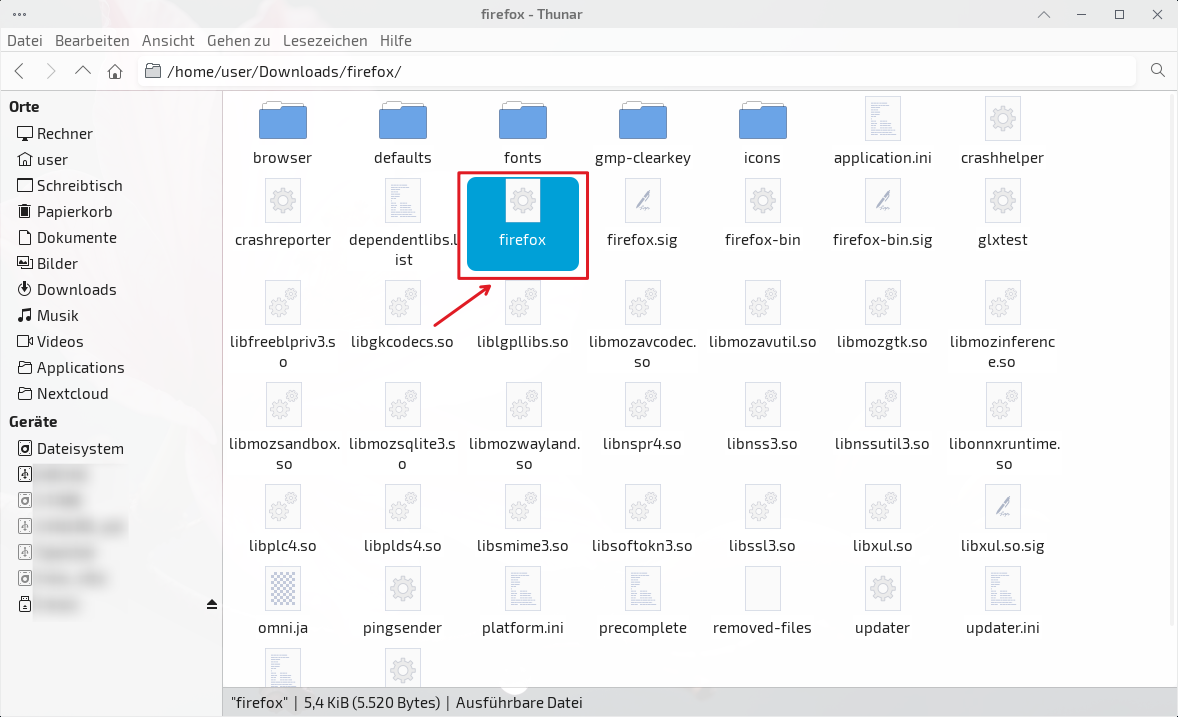
Task: Open Papierkorb in the sidebar
Action: (x=74, y=212)
